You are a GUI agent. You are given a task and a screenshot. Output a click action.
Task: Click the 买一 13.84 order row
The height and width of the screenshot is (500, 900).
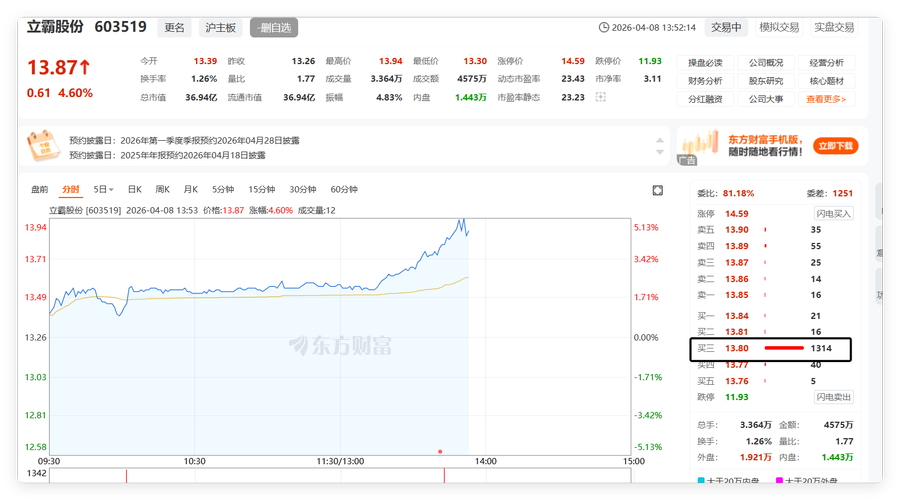[x=773, y=316]
